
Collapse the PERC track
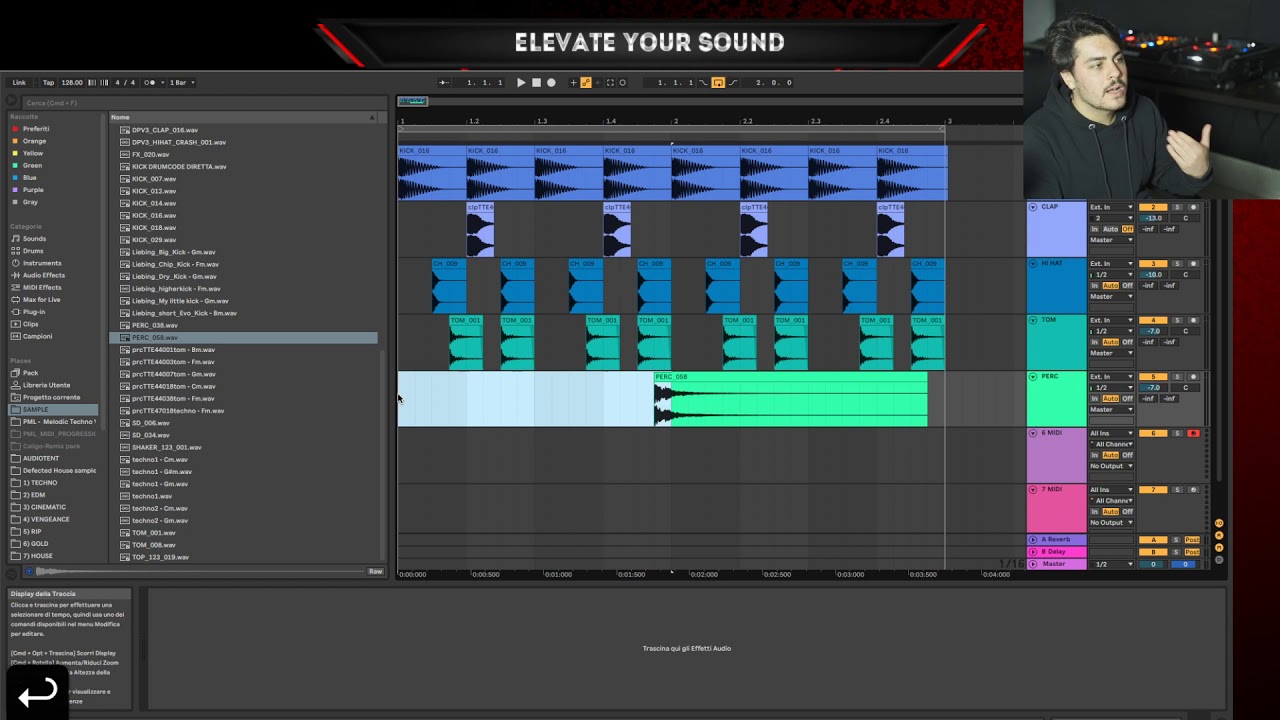tap(1033, 377)
